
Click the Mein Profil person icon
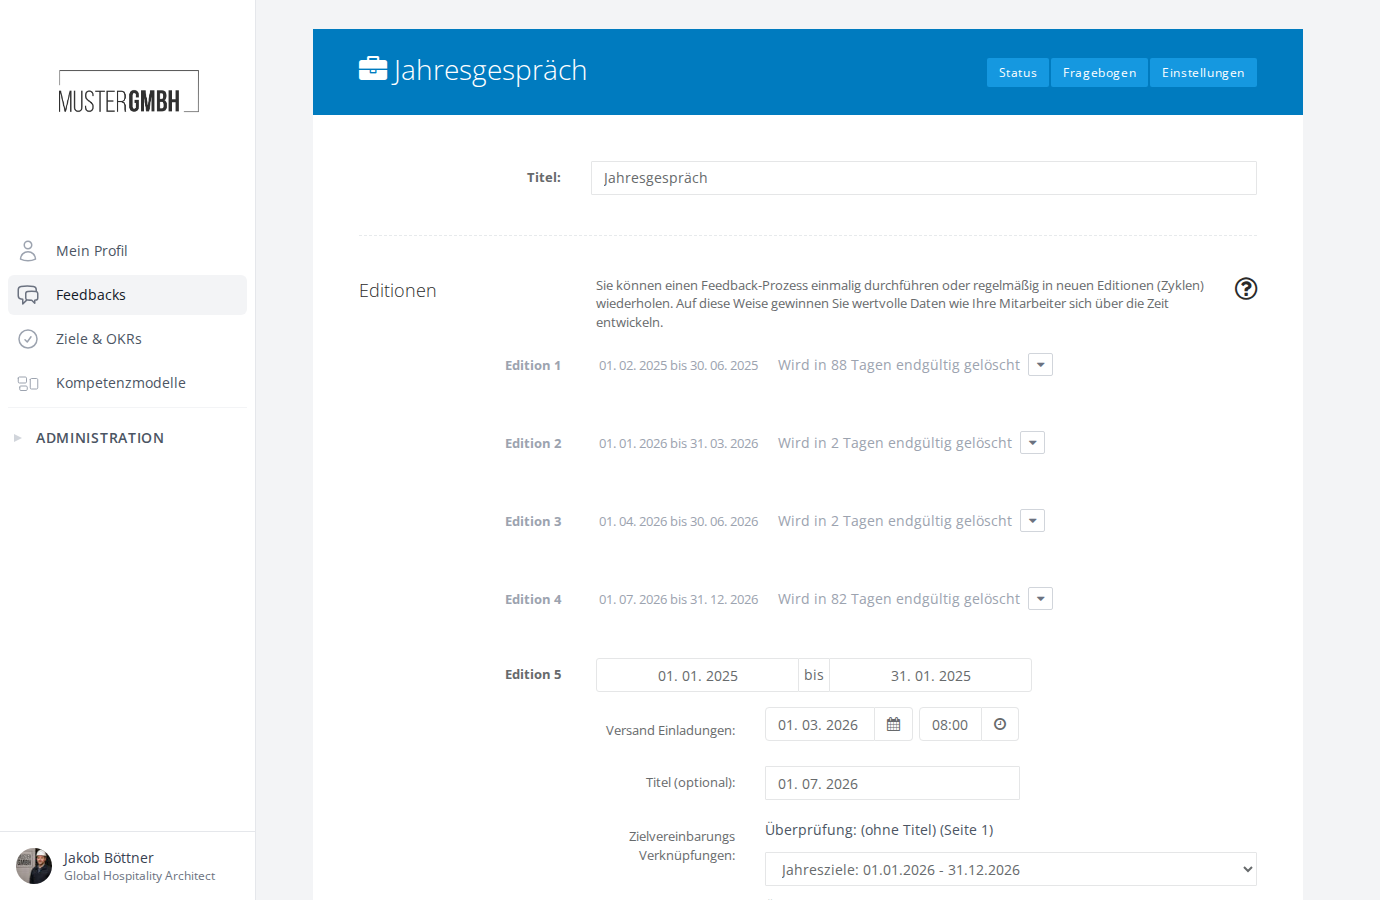pos(28,250)
